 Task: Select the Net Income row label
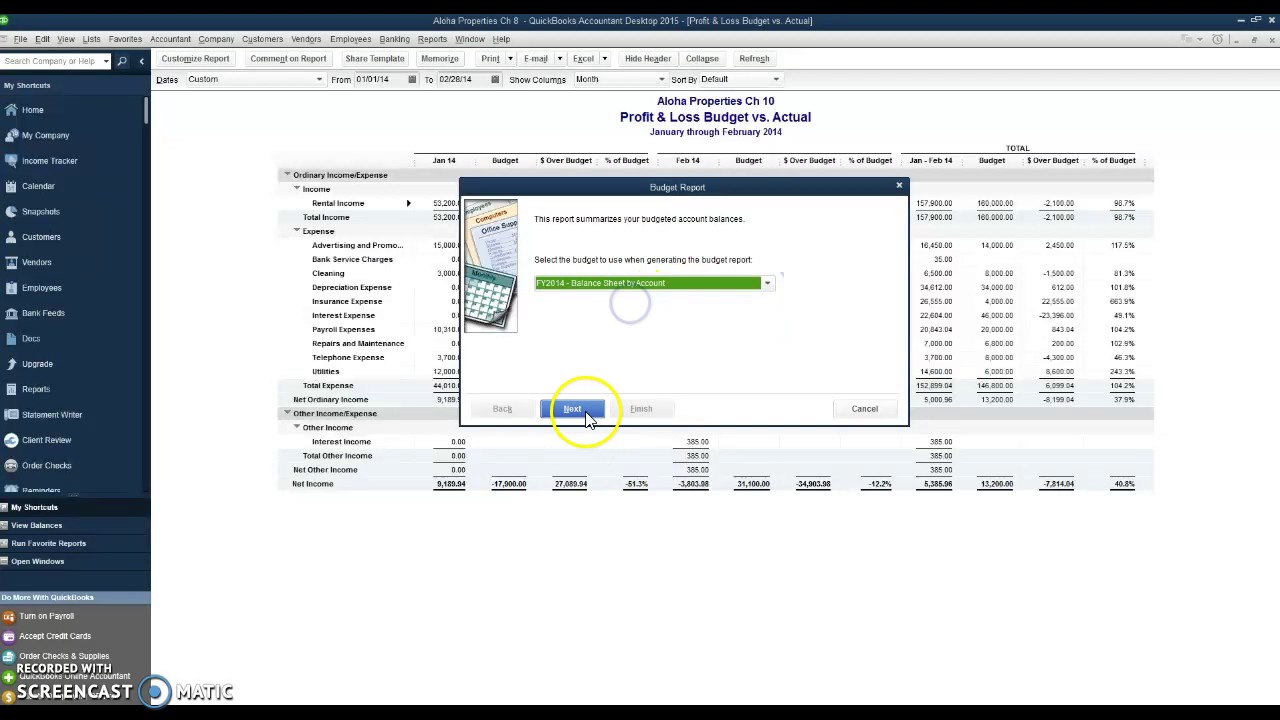[313, 484]
